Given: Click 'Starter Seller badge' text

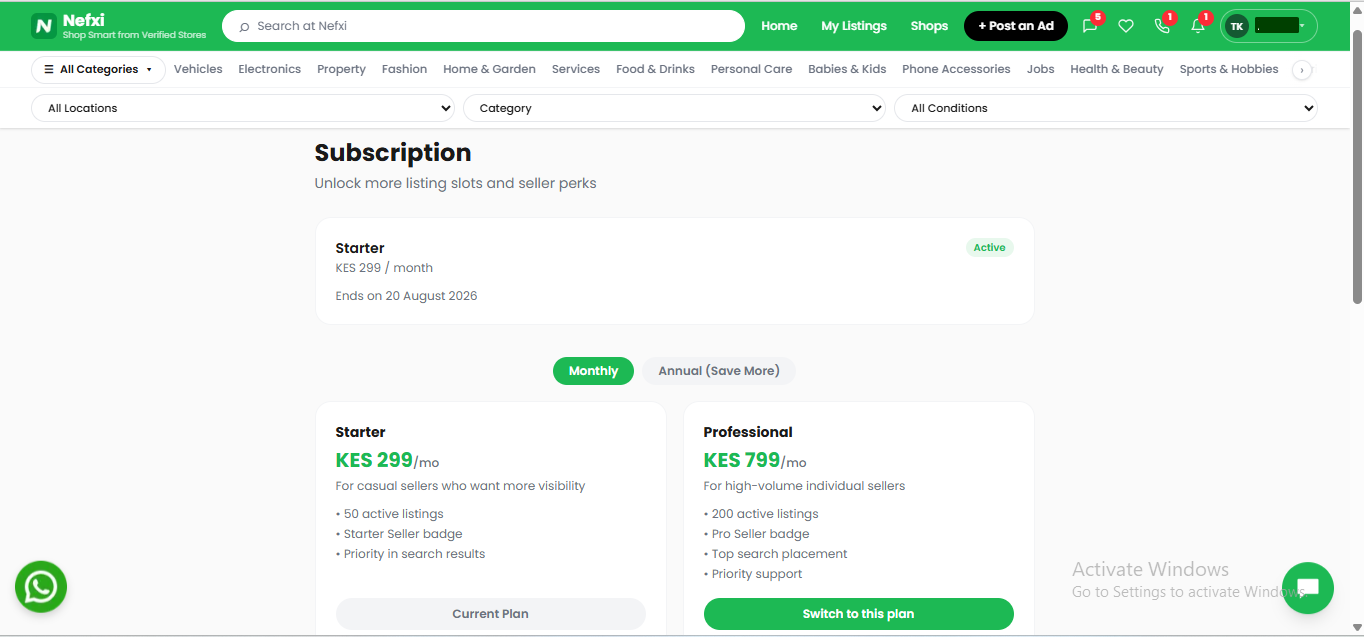Looking at the screenshot, I should point(403,534).
